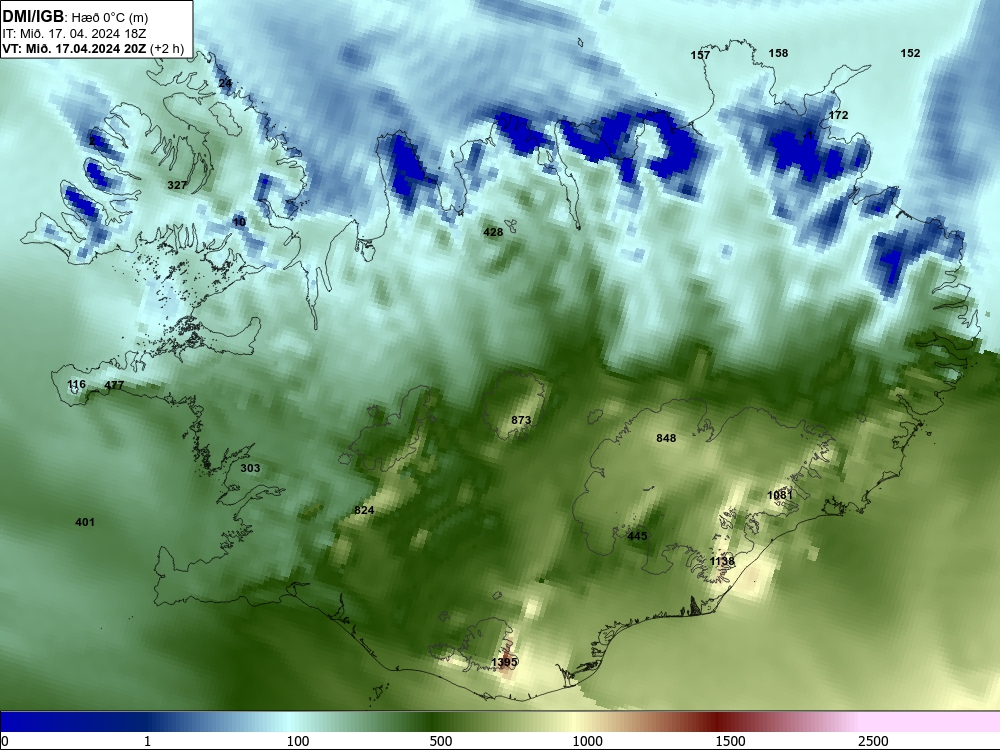Screen dimensions: 1000x750
Task: Click the map value 327
Action: click(177, 185)
